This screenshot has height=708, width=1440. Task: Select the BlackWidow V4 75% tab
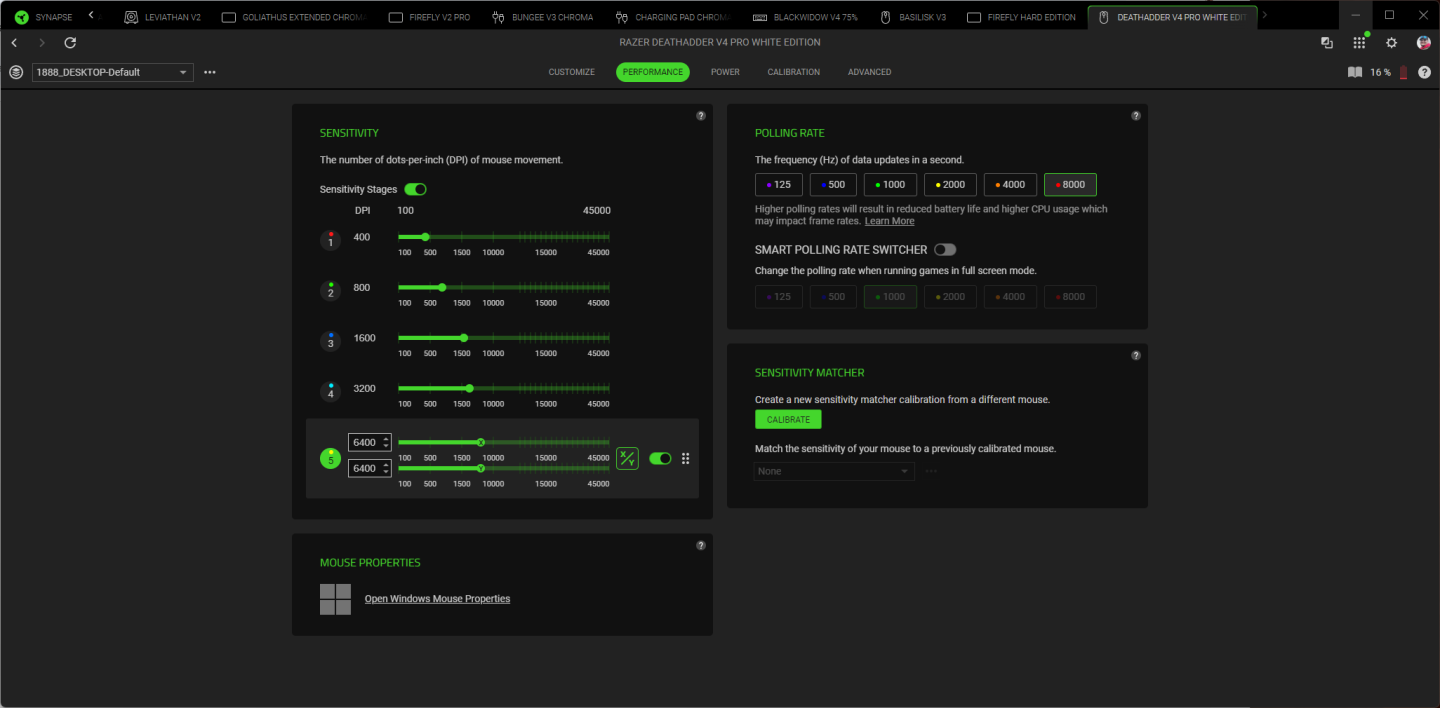coord(805,17)
